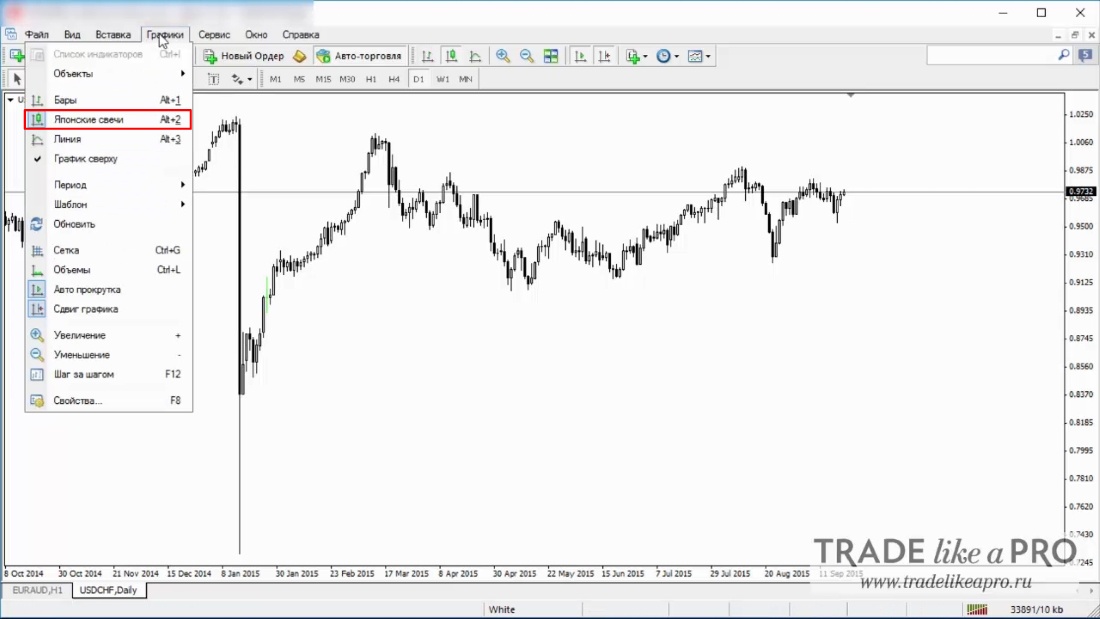Choose Бары menu entry
The width and height of the screenshot is (1100, 619).
pyautogui.click(x=108, y=100)
